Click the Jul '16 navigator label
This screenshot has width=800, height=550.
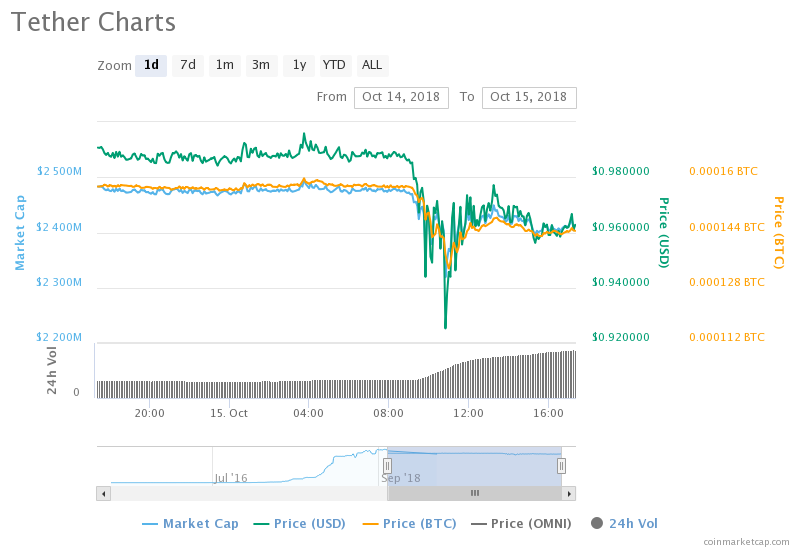(x=231, y=478)
